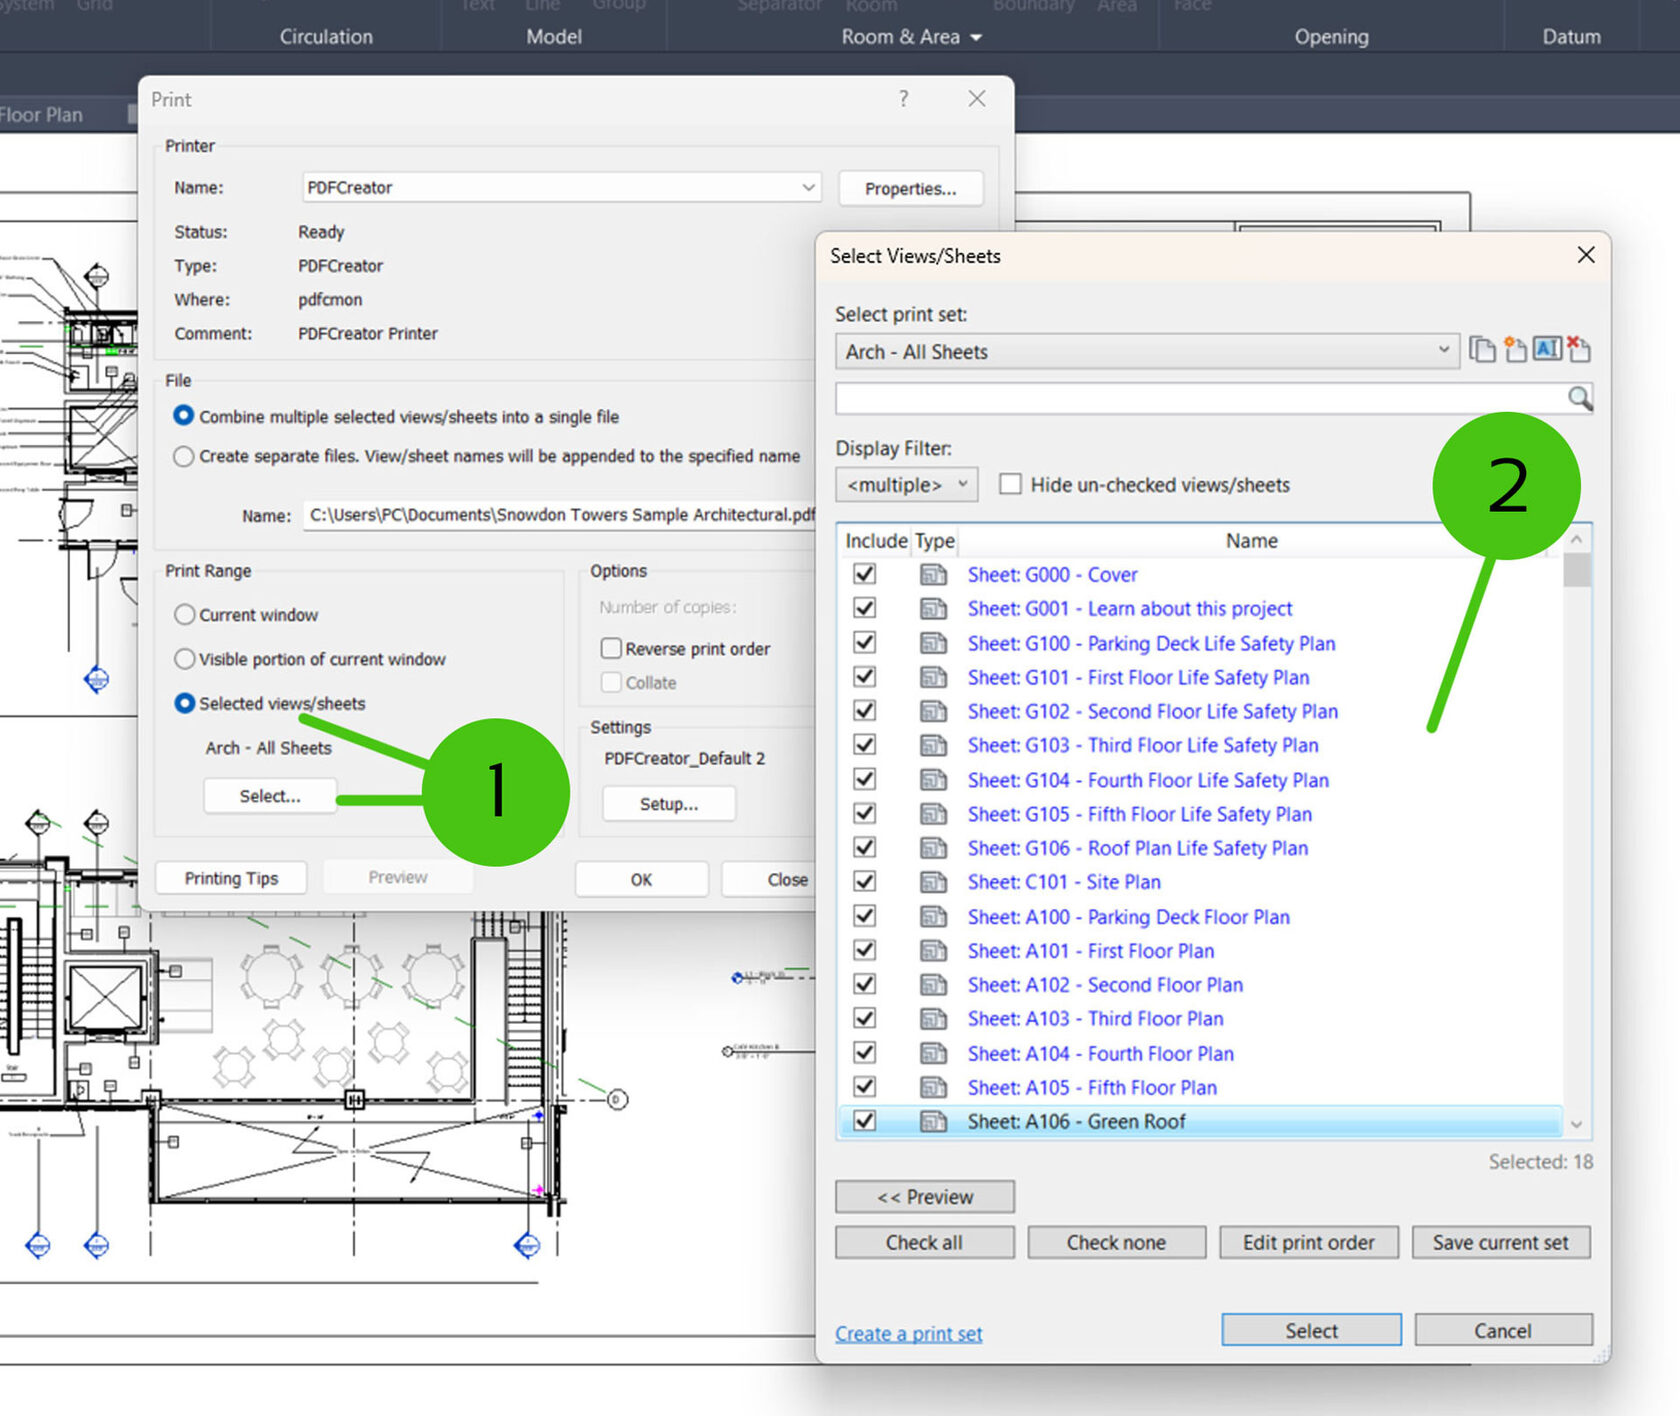
Task: Click the sheet search input field
Action: tap(1201, 398)
